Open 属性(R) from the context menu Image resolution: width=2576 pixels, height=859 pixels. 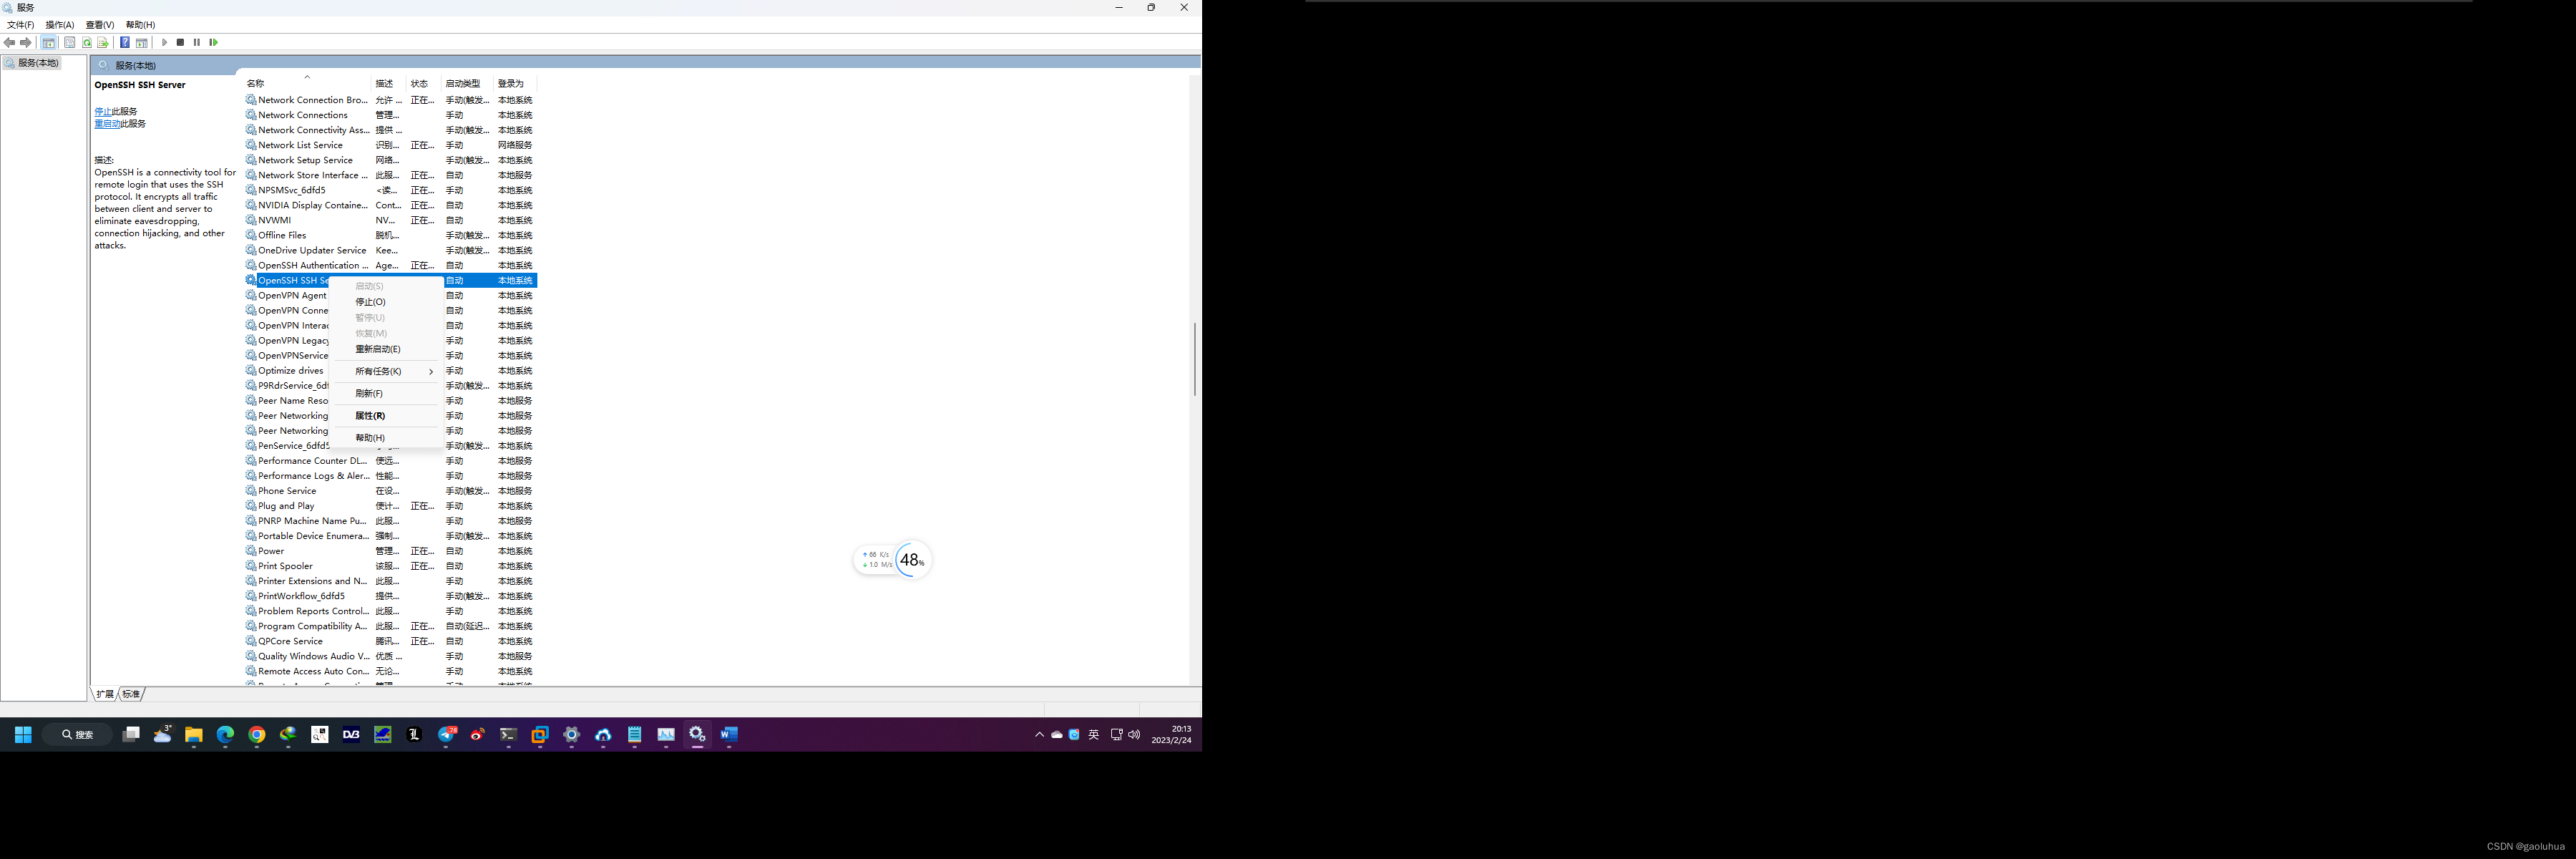370,416
